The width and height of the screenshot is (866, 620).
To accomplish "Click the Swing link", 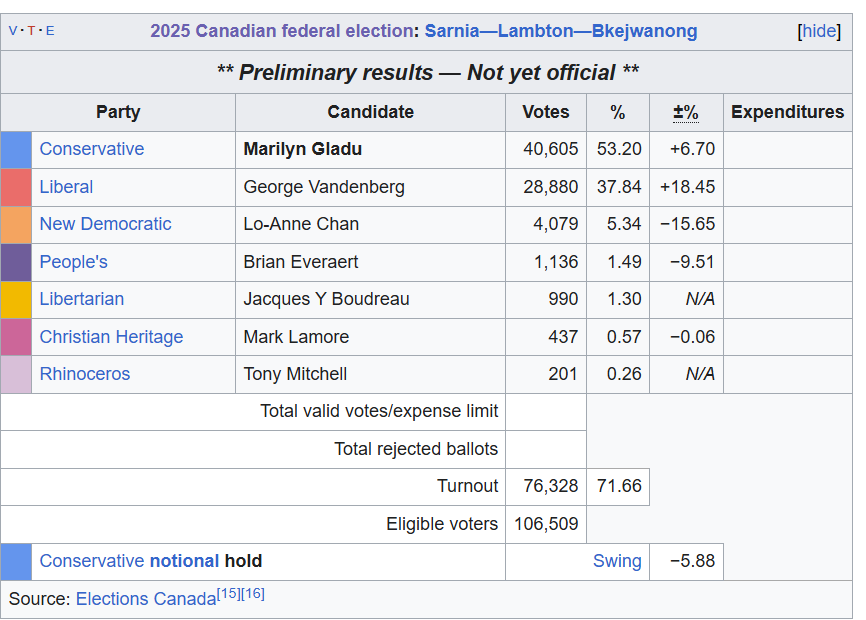I will click(617, 561).
